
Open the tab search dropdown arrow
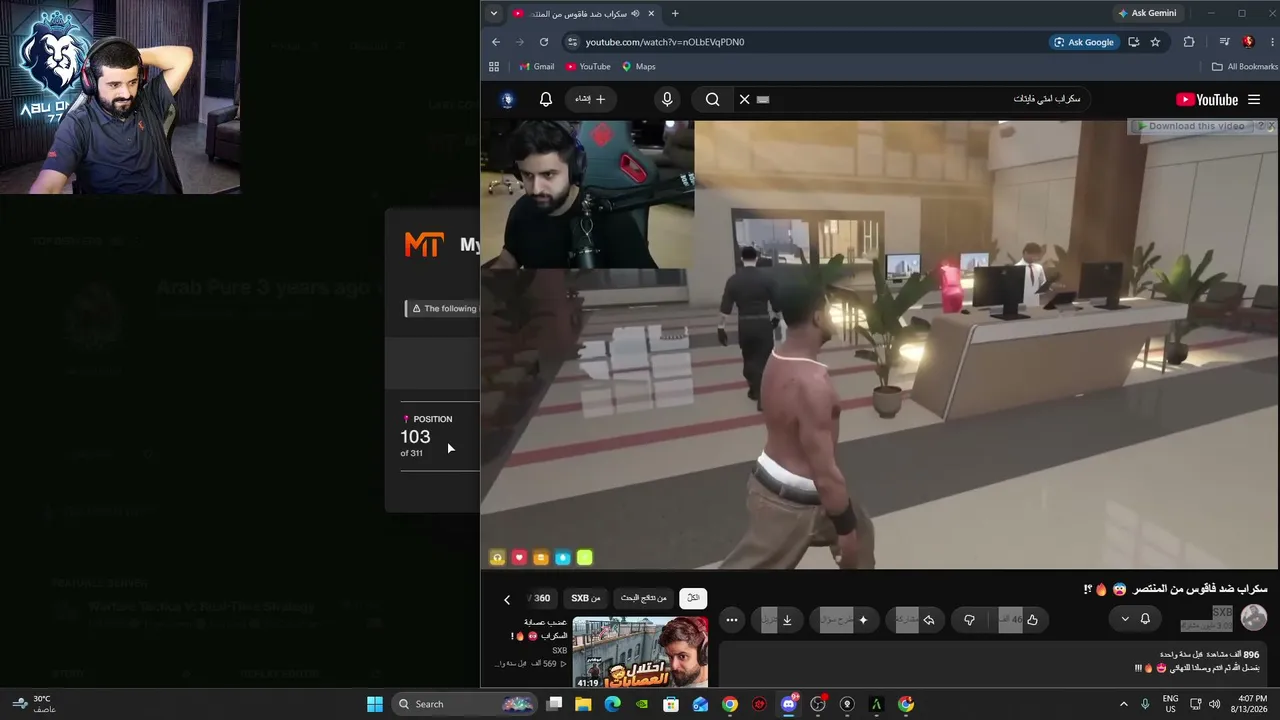(494, 13)
